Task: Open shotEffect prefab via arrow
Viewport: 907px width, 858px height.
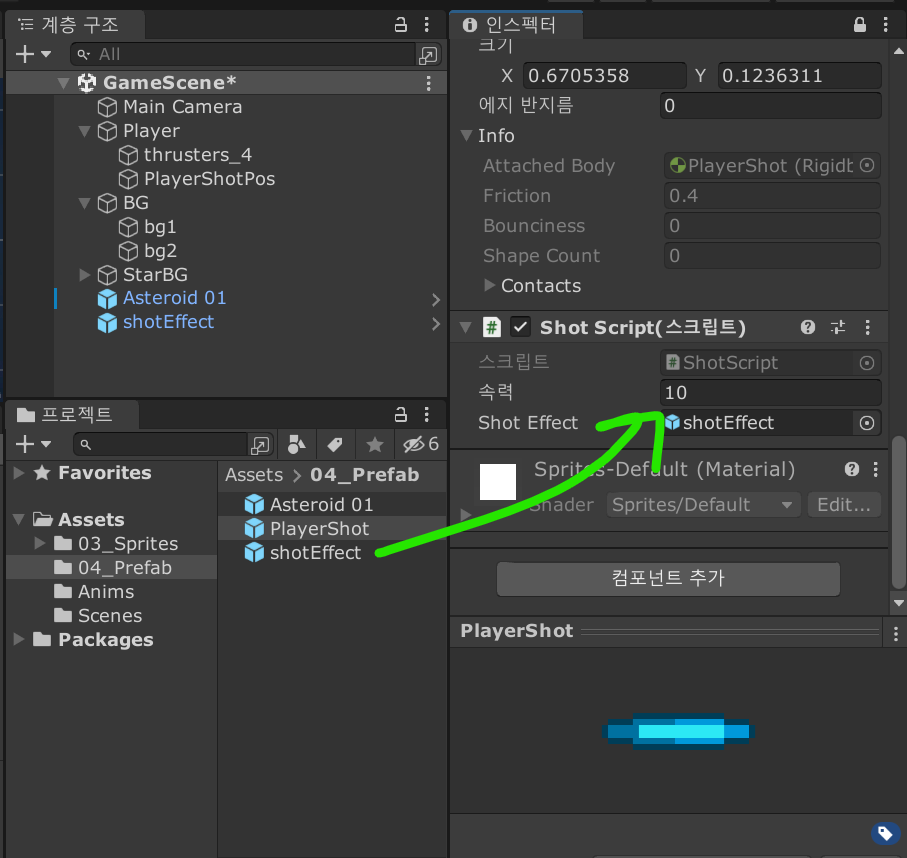Action: click(x=436, y=323)
